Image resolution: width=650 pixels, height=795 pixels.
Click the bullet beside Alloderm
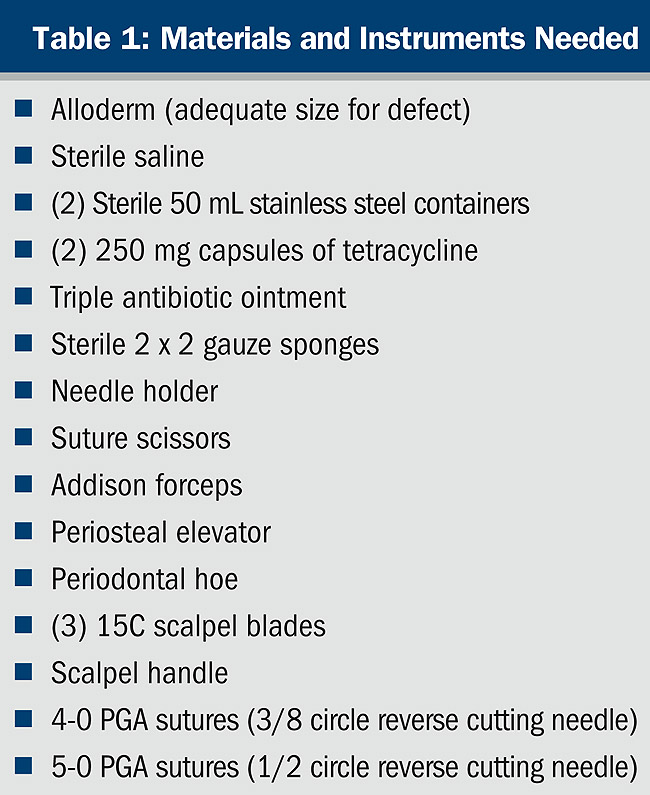24,108
